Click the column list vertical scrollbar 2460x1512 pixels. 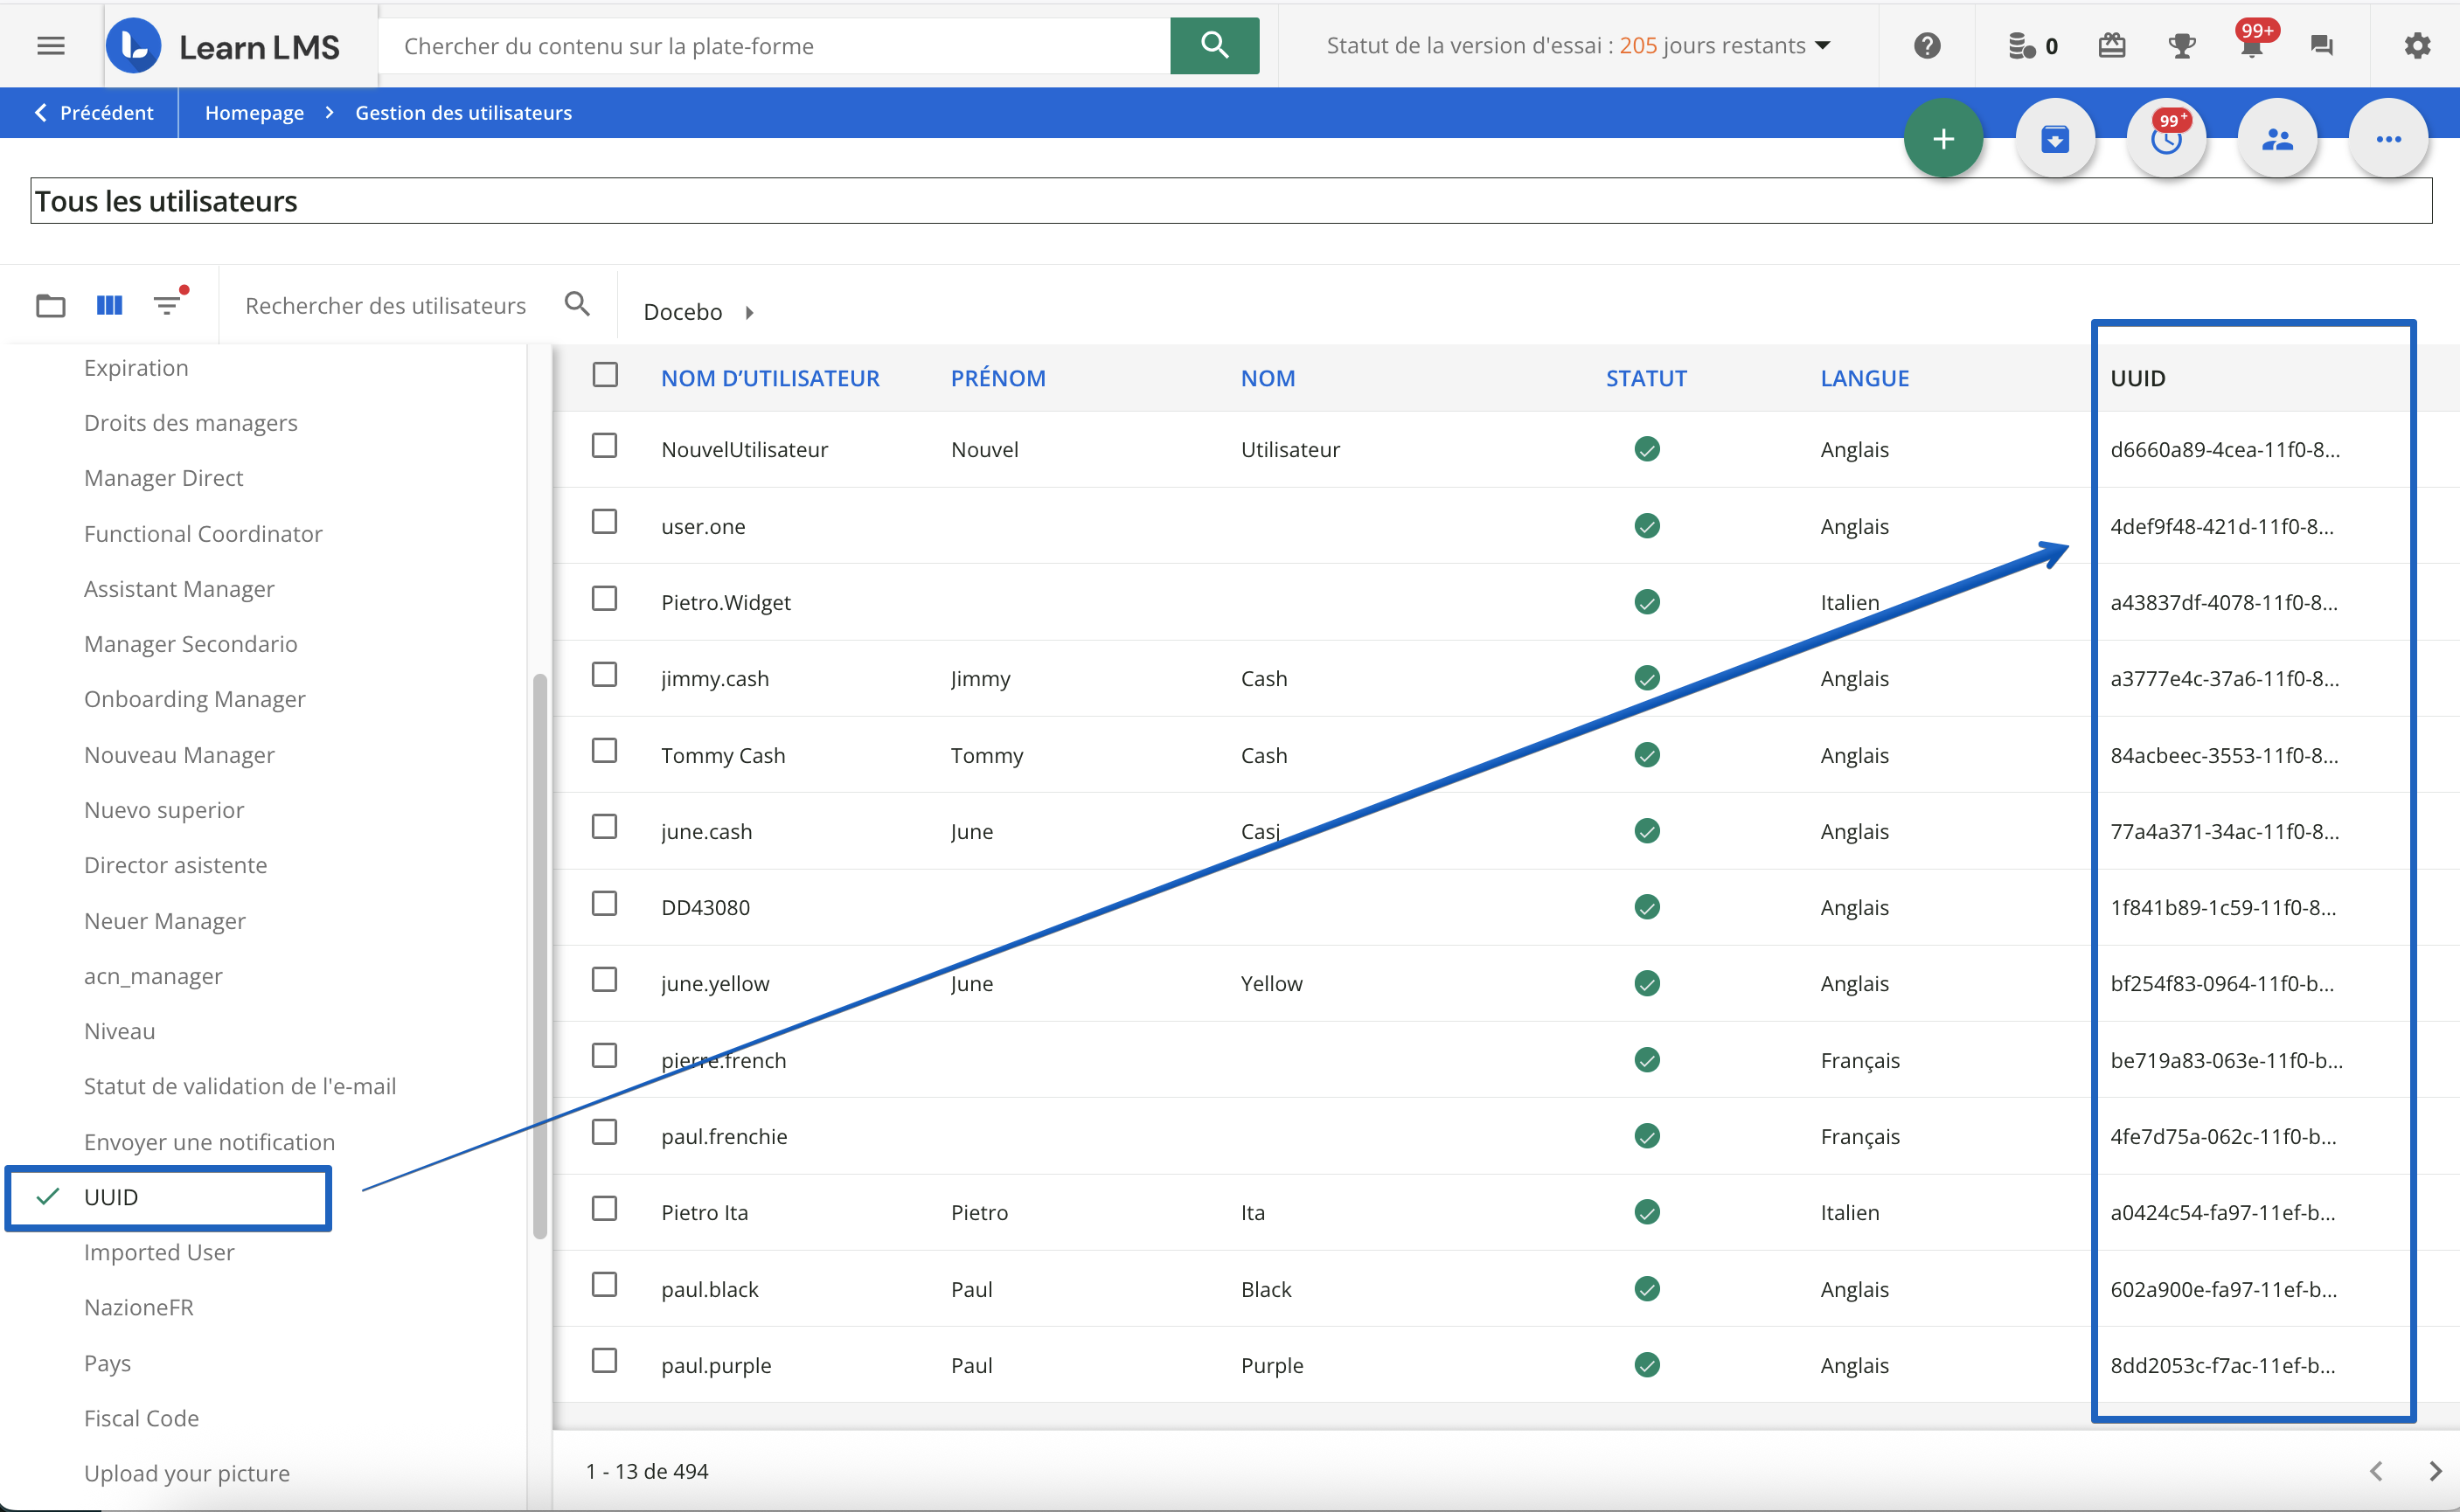point(540,955)
